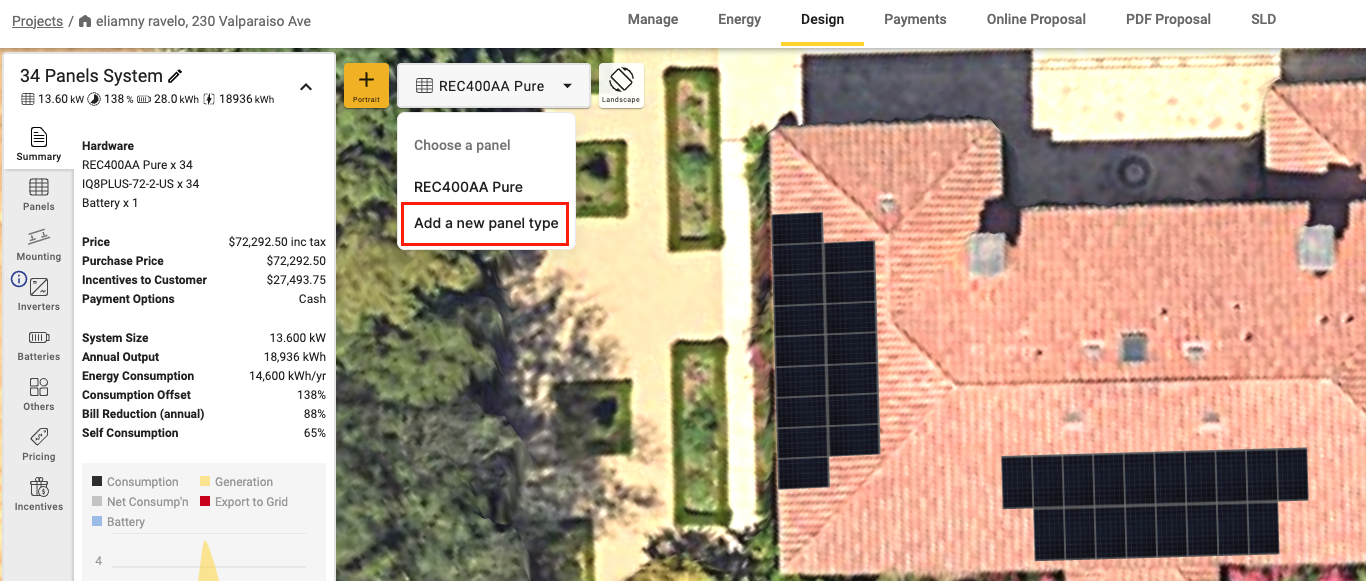The image size is (1366, 581).
Task: Click the Annual Output 18,936 kWh value
Action: [x=295, y=357]
